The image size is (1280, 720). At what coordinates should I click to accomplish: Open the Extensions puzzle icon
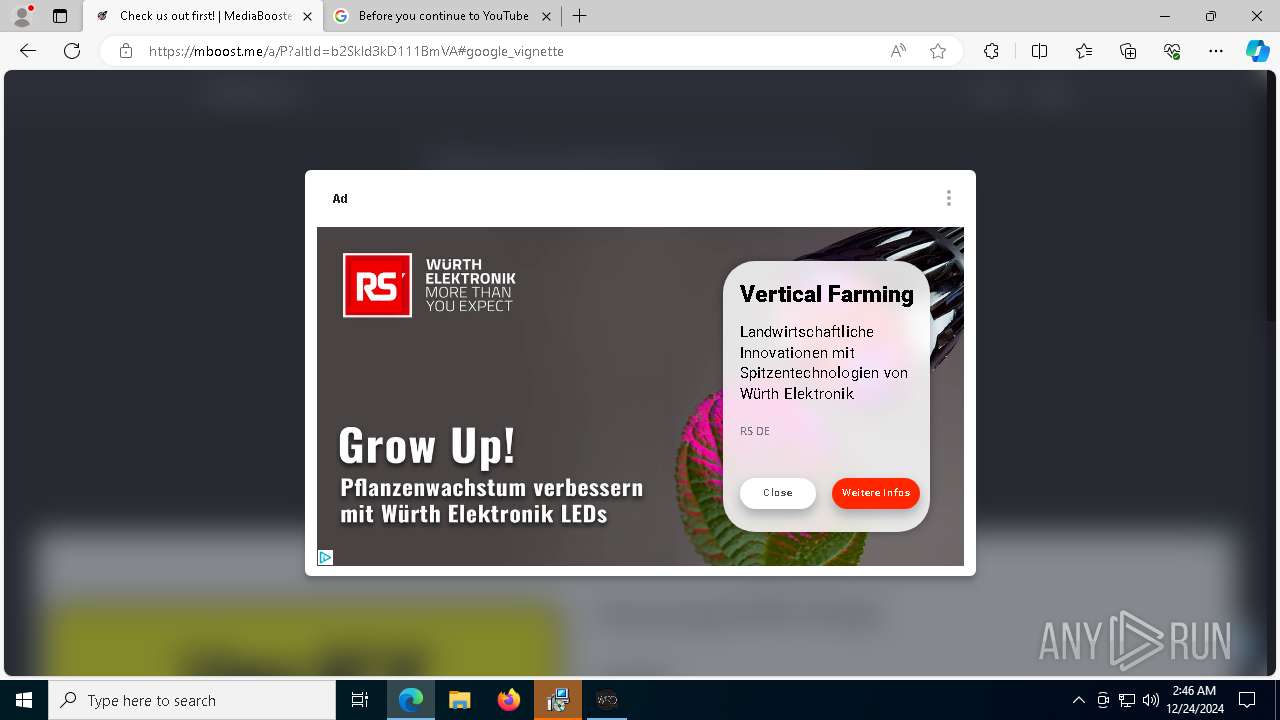tap(991, 51)
